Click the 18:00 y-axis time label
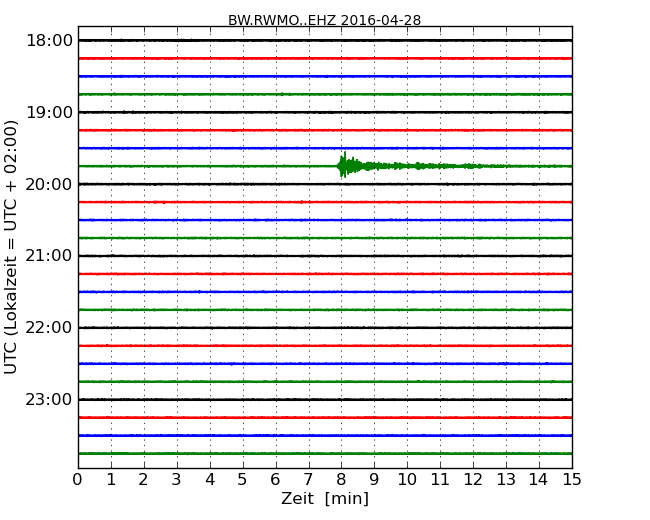 pos(49,41)
